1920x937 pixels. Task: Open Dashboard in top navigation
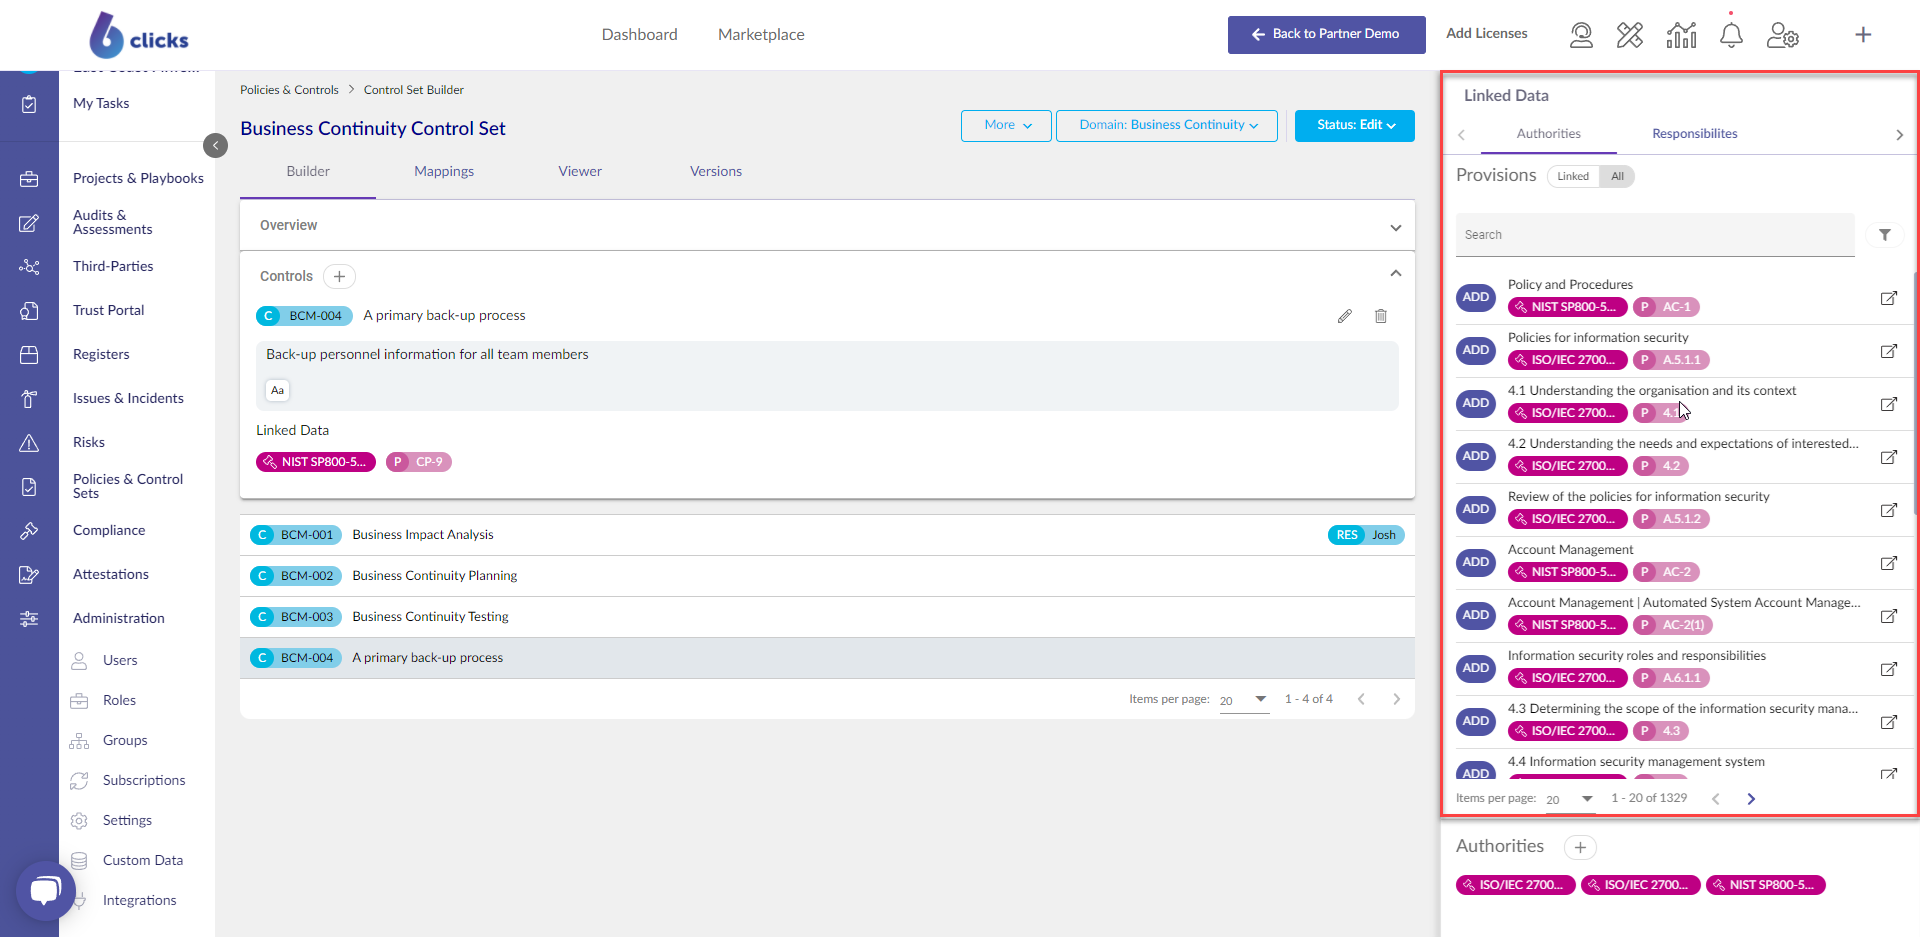point(639,35)
